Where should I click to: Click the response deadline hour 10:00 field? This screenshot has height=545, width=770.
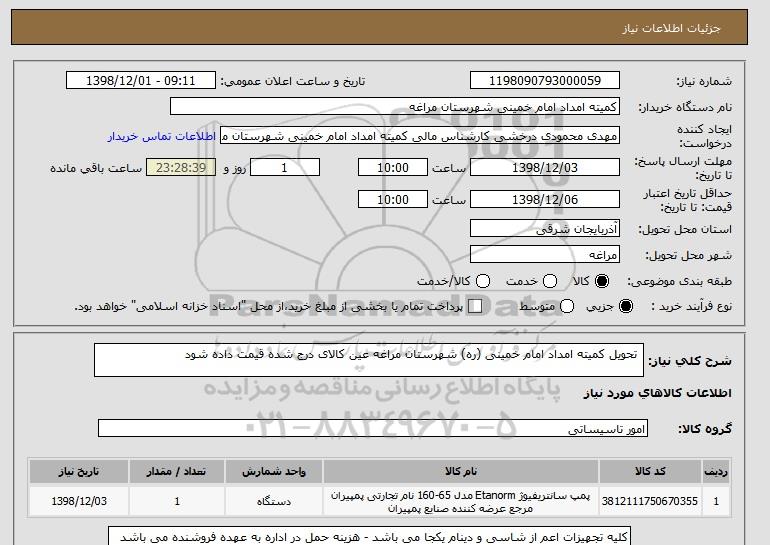pyautogui.click(x=393, y=167)
